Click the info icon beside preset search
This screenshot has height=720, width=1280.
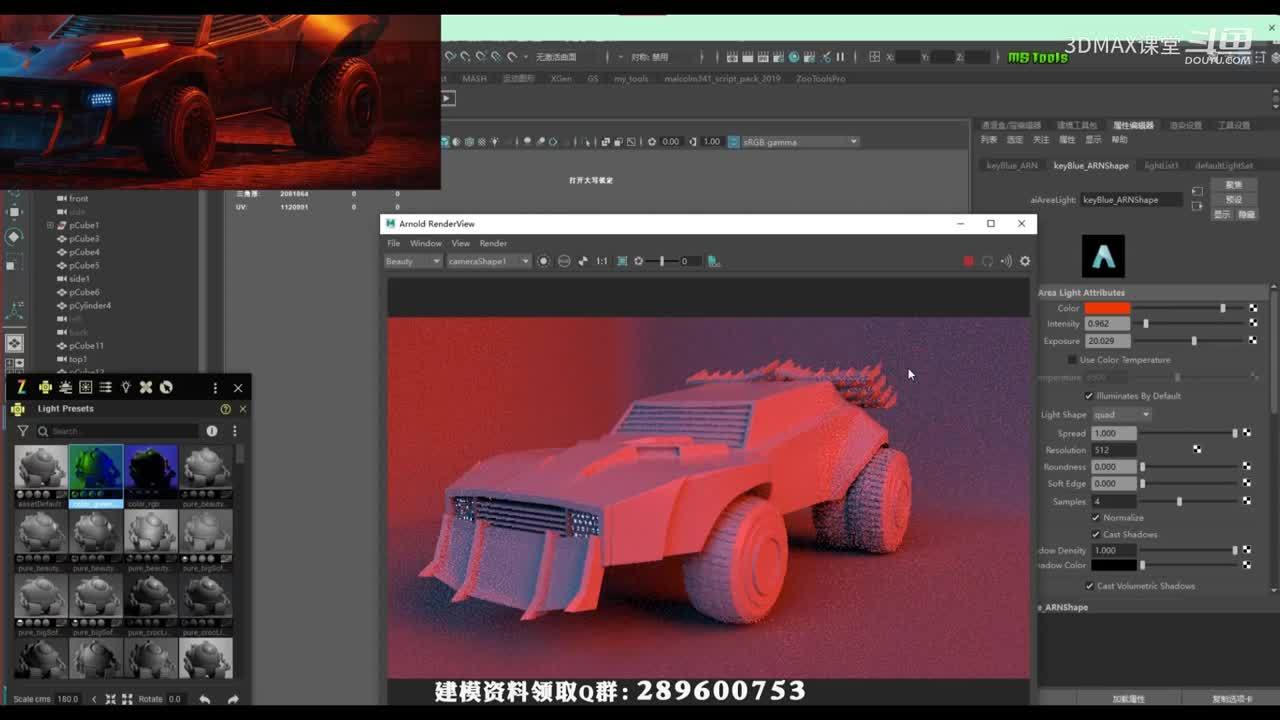[212, 431]
